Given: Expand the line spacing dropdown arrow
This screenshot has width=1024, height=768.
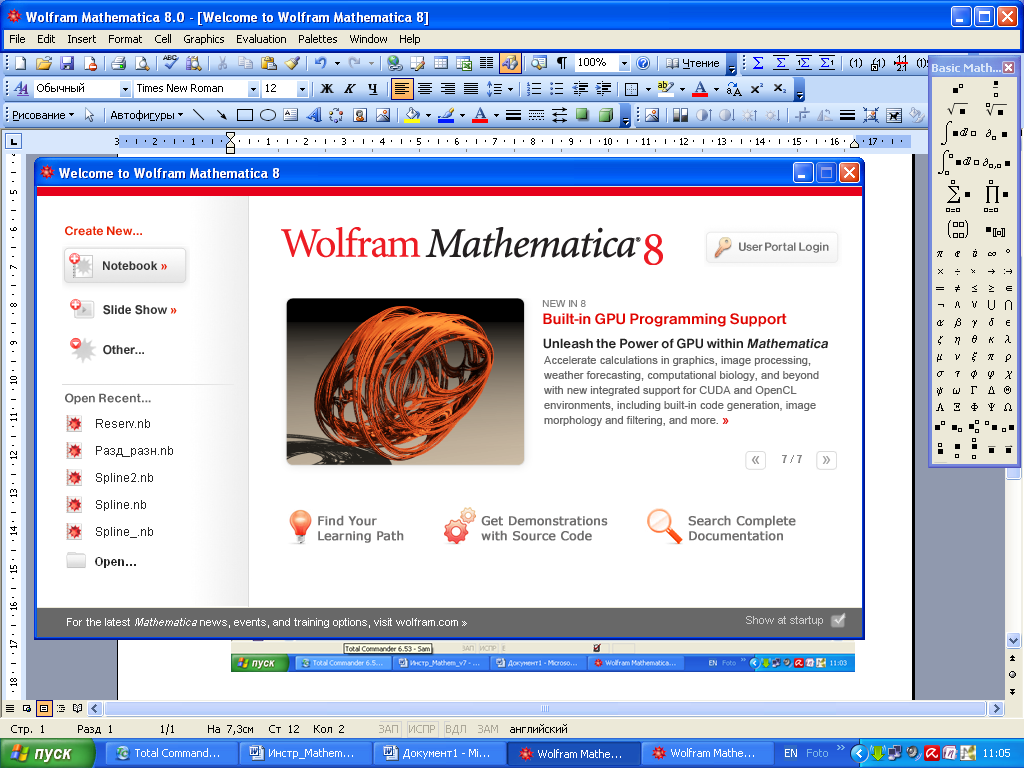Looking at the screenshot, I should pos(510,89).
